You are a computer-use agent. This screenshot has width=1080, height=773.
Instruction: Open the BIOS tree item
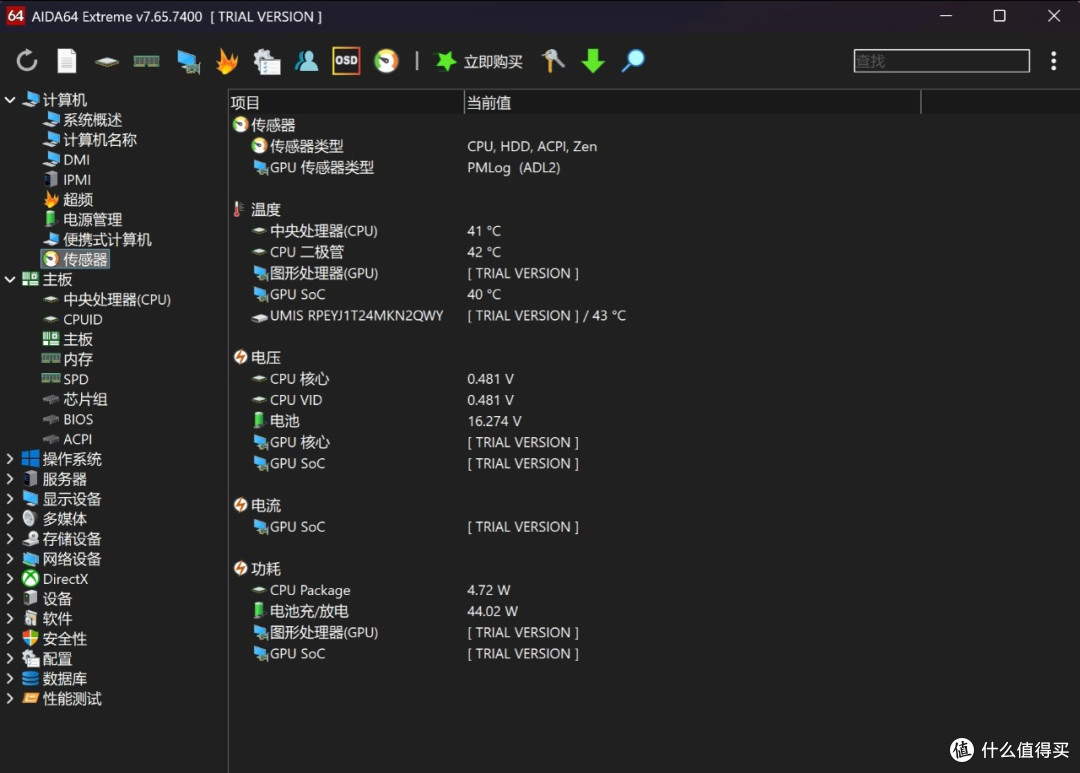coord(68,420)
